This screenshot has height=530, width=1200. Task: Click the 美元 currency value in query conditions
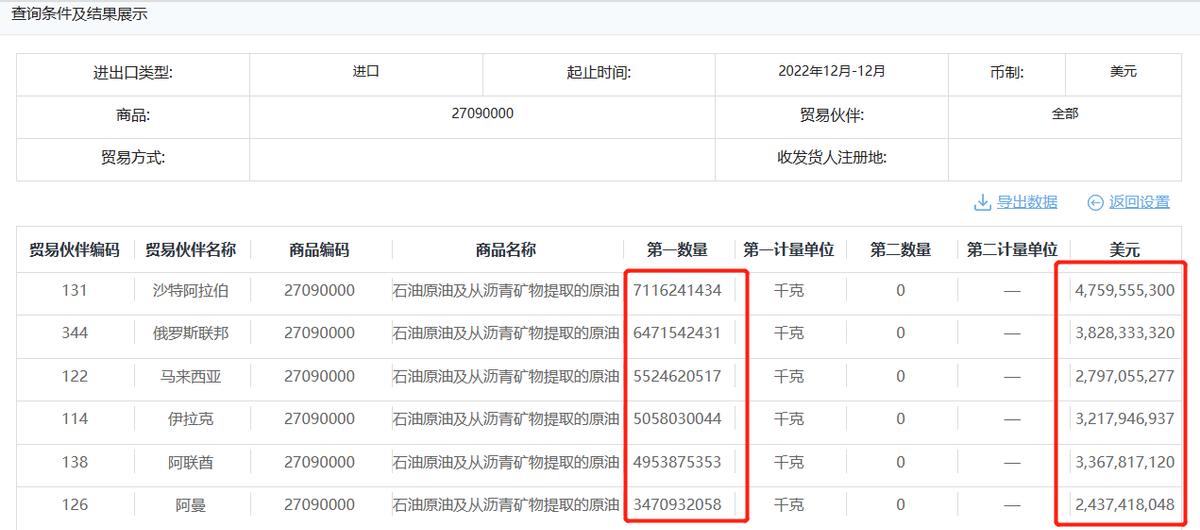(1124, 72)
